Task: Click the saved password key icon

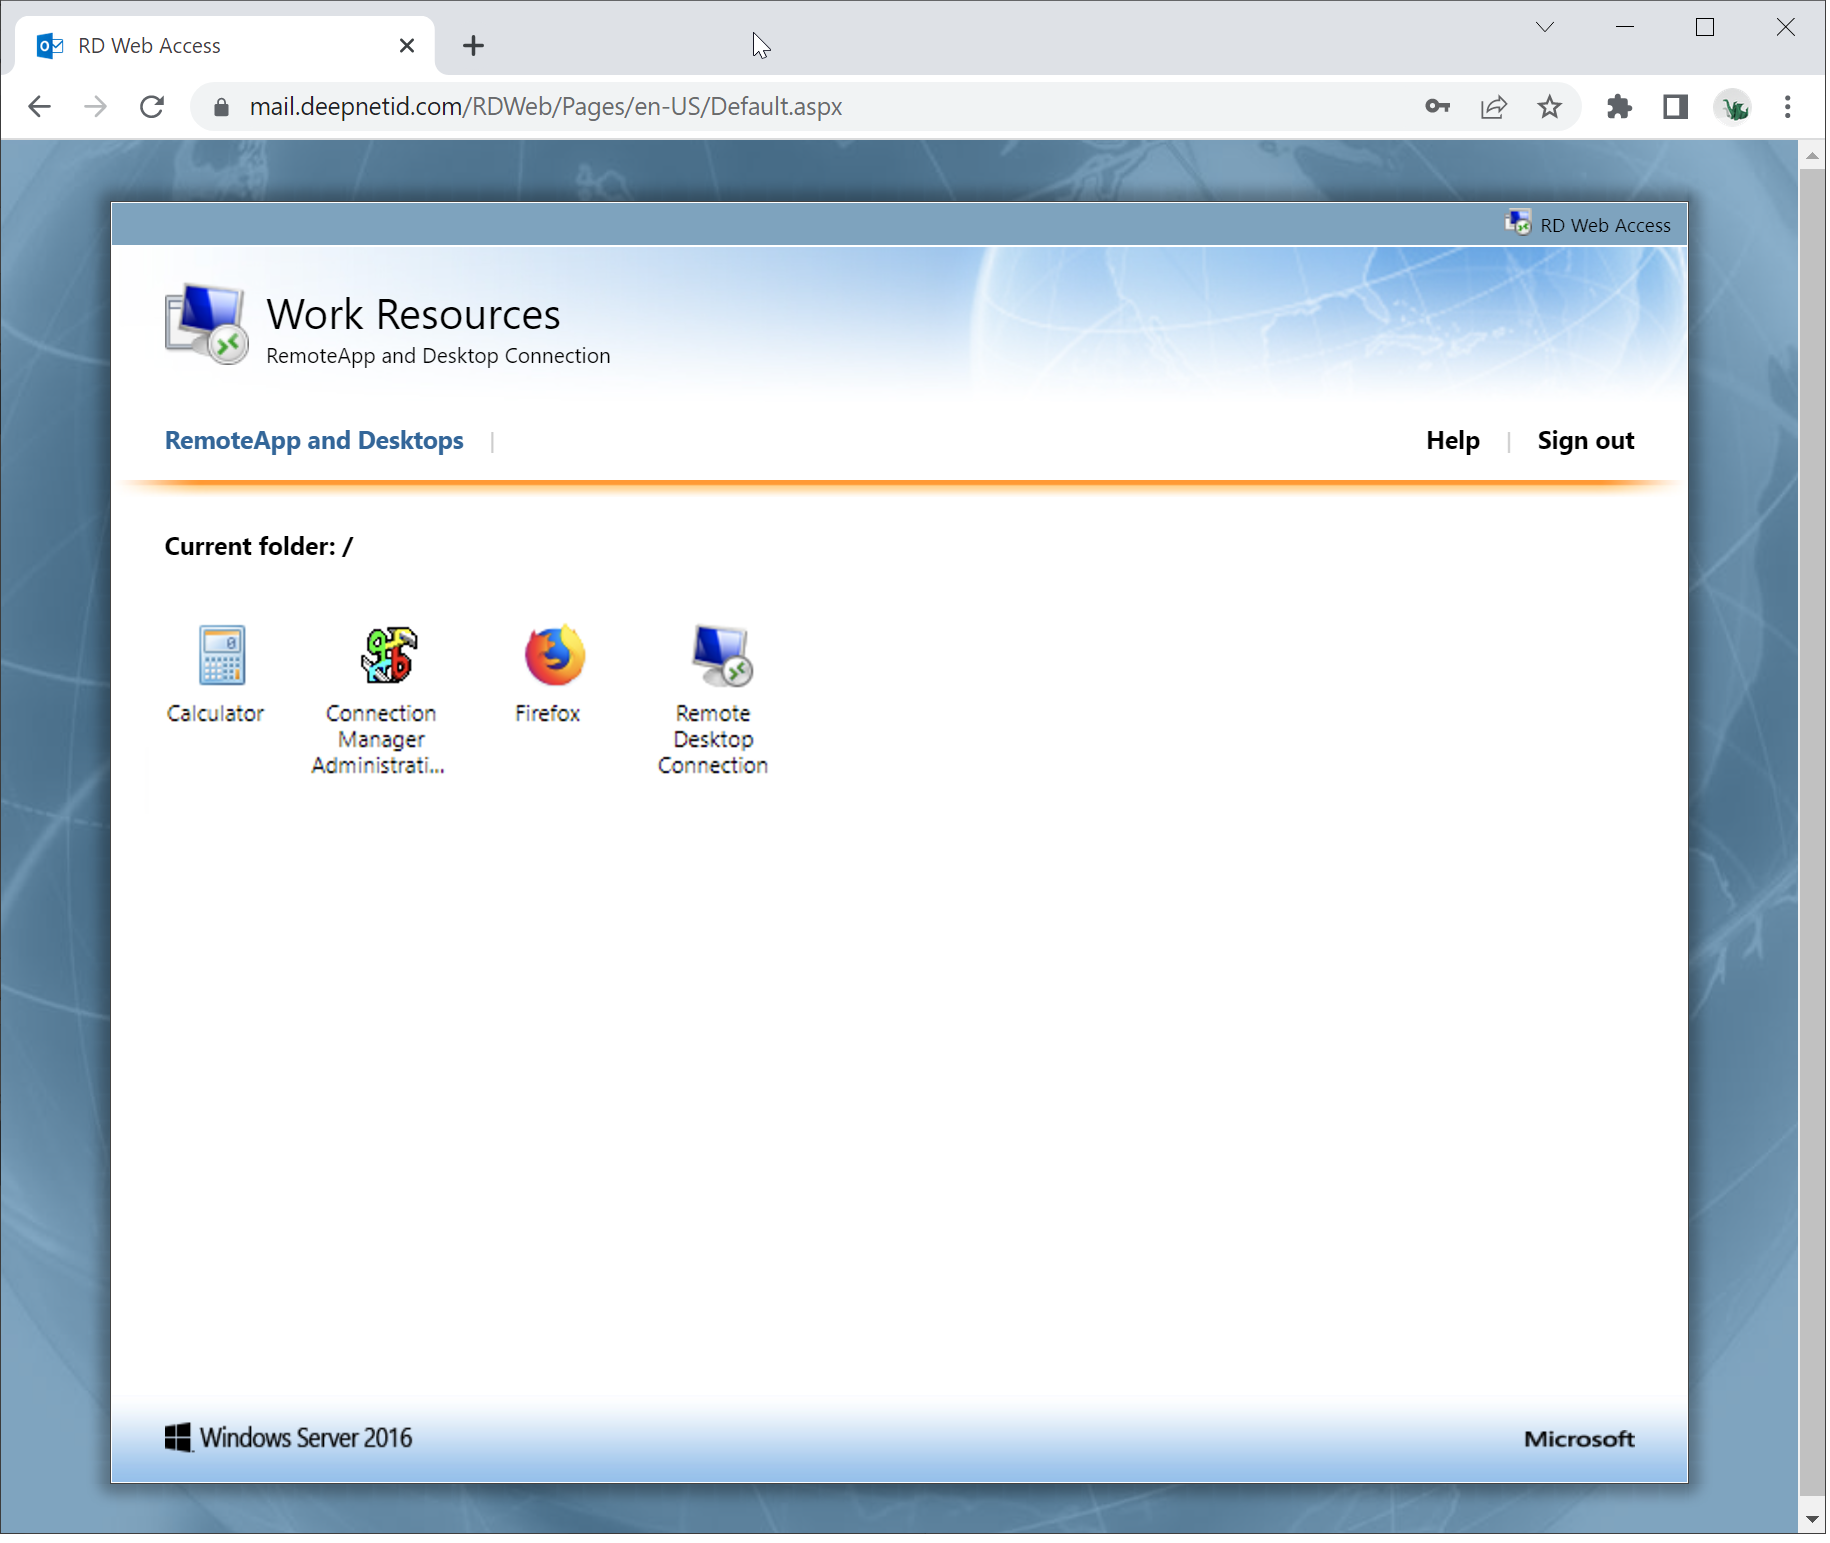Action: (x=1437, y=107)
